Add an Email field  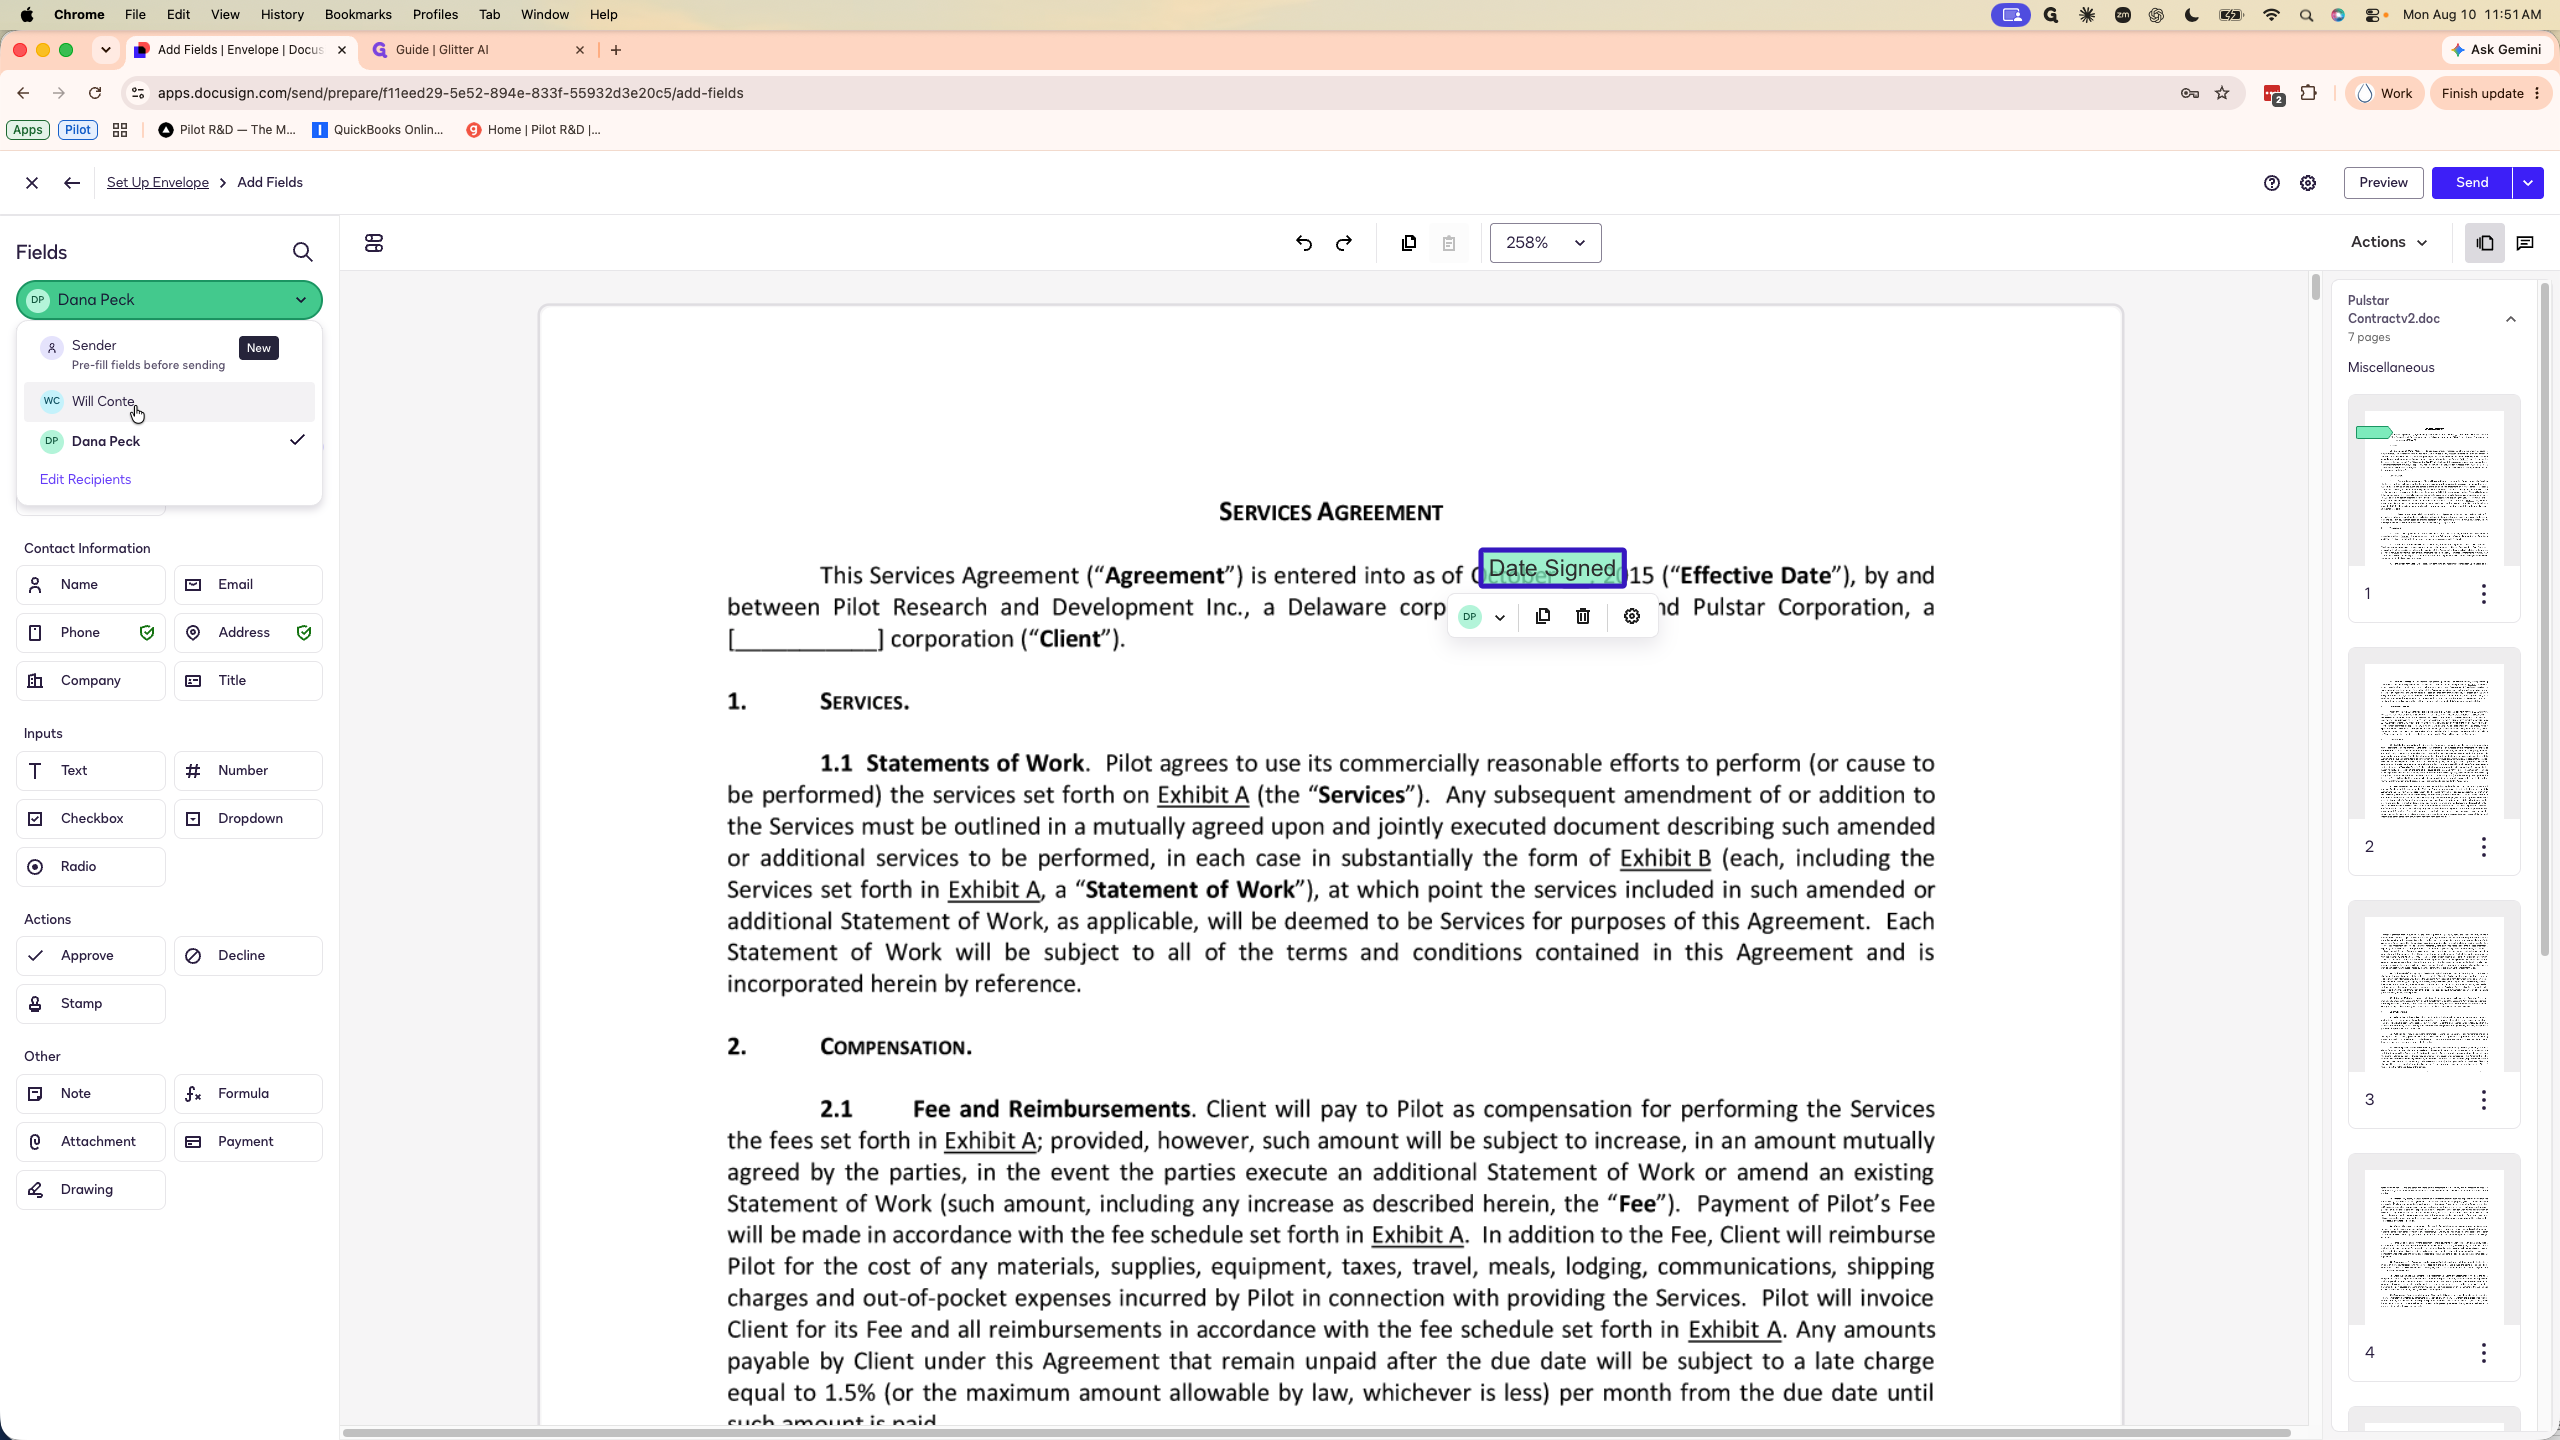pyautogui.click(x=248, y=585)
